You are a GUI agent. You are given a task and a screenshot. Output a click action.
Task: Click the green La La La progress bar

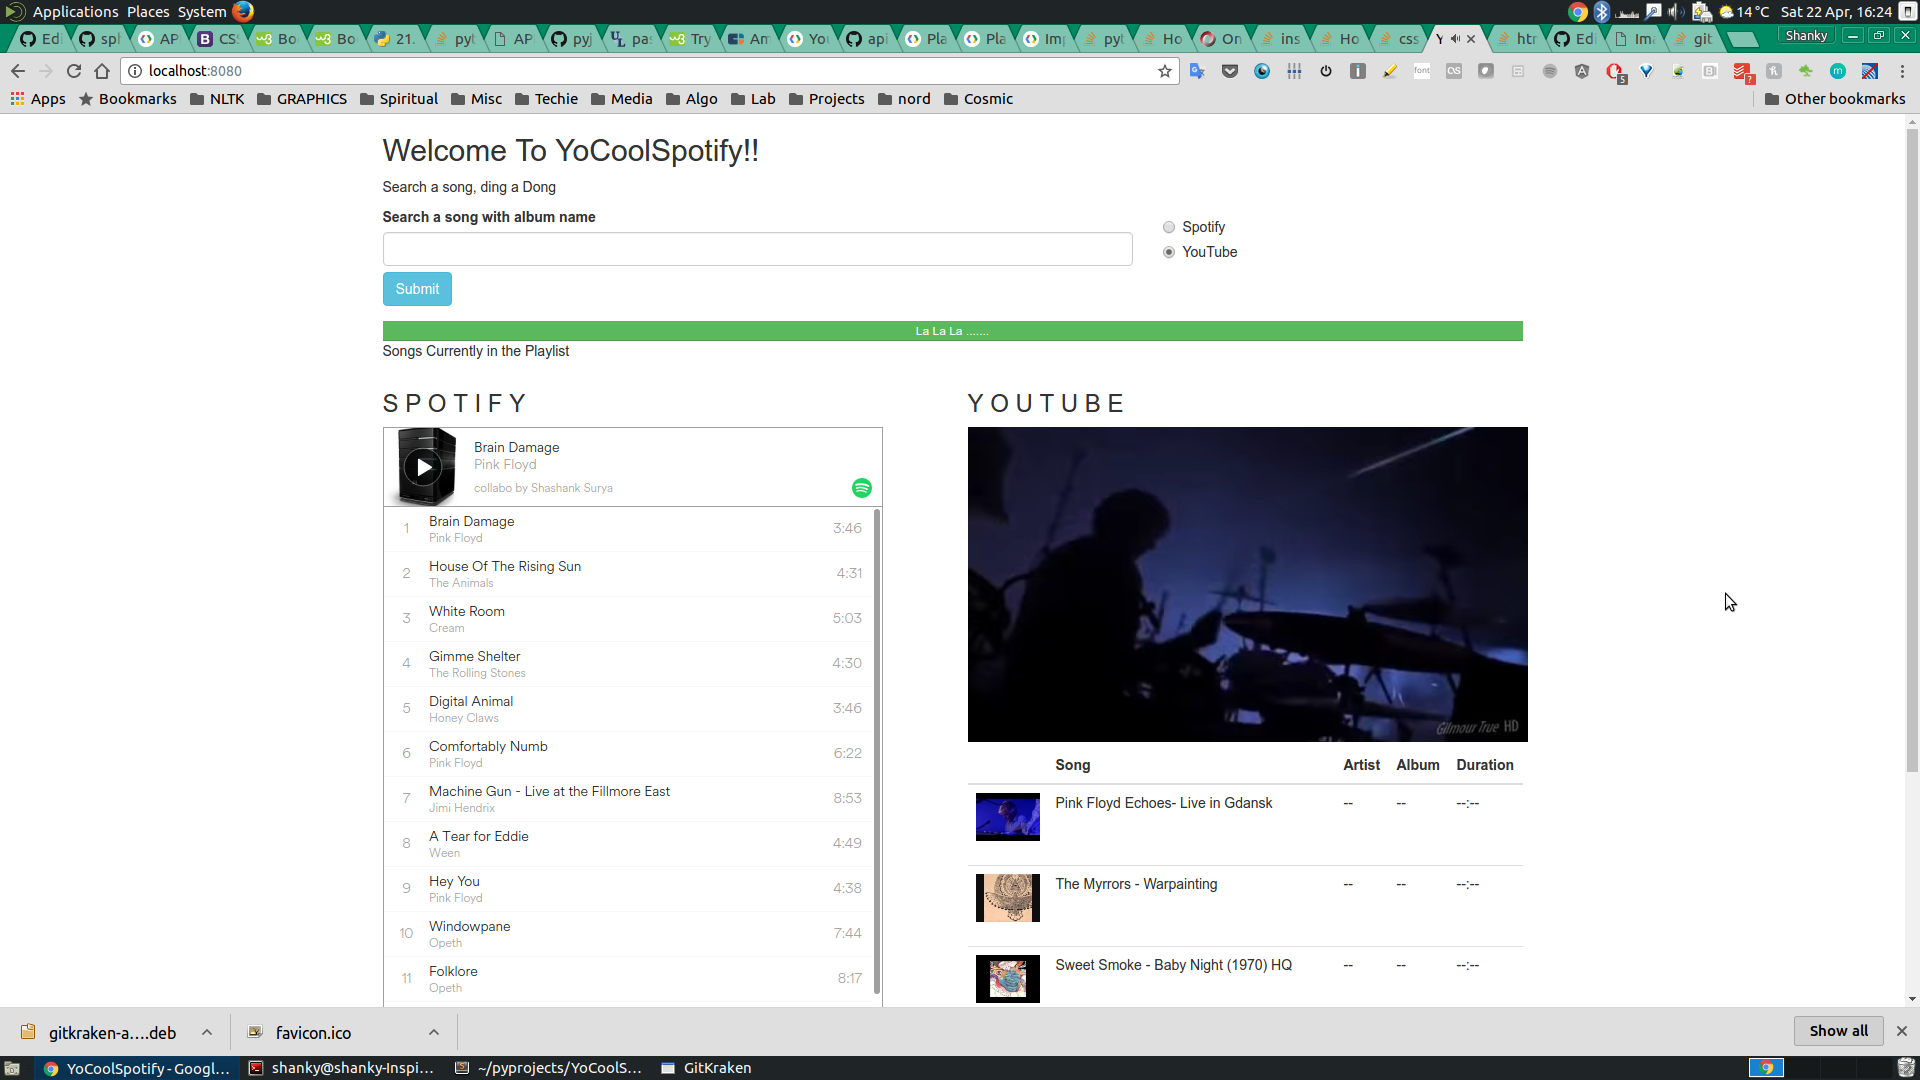952,331
